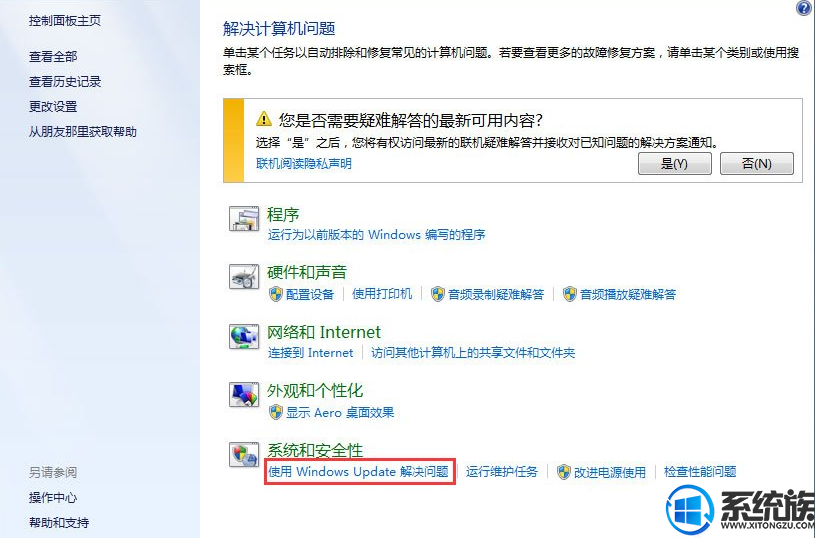Image resolution: width=815 pixels, height=538 pixels.
Task: Open 更改设置 in the sidebar
Action: coord(53,107)
